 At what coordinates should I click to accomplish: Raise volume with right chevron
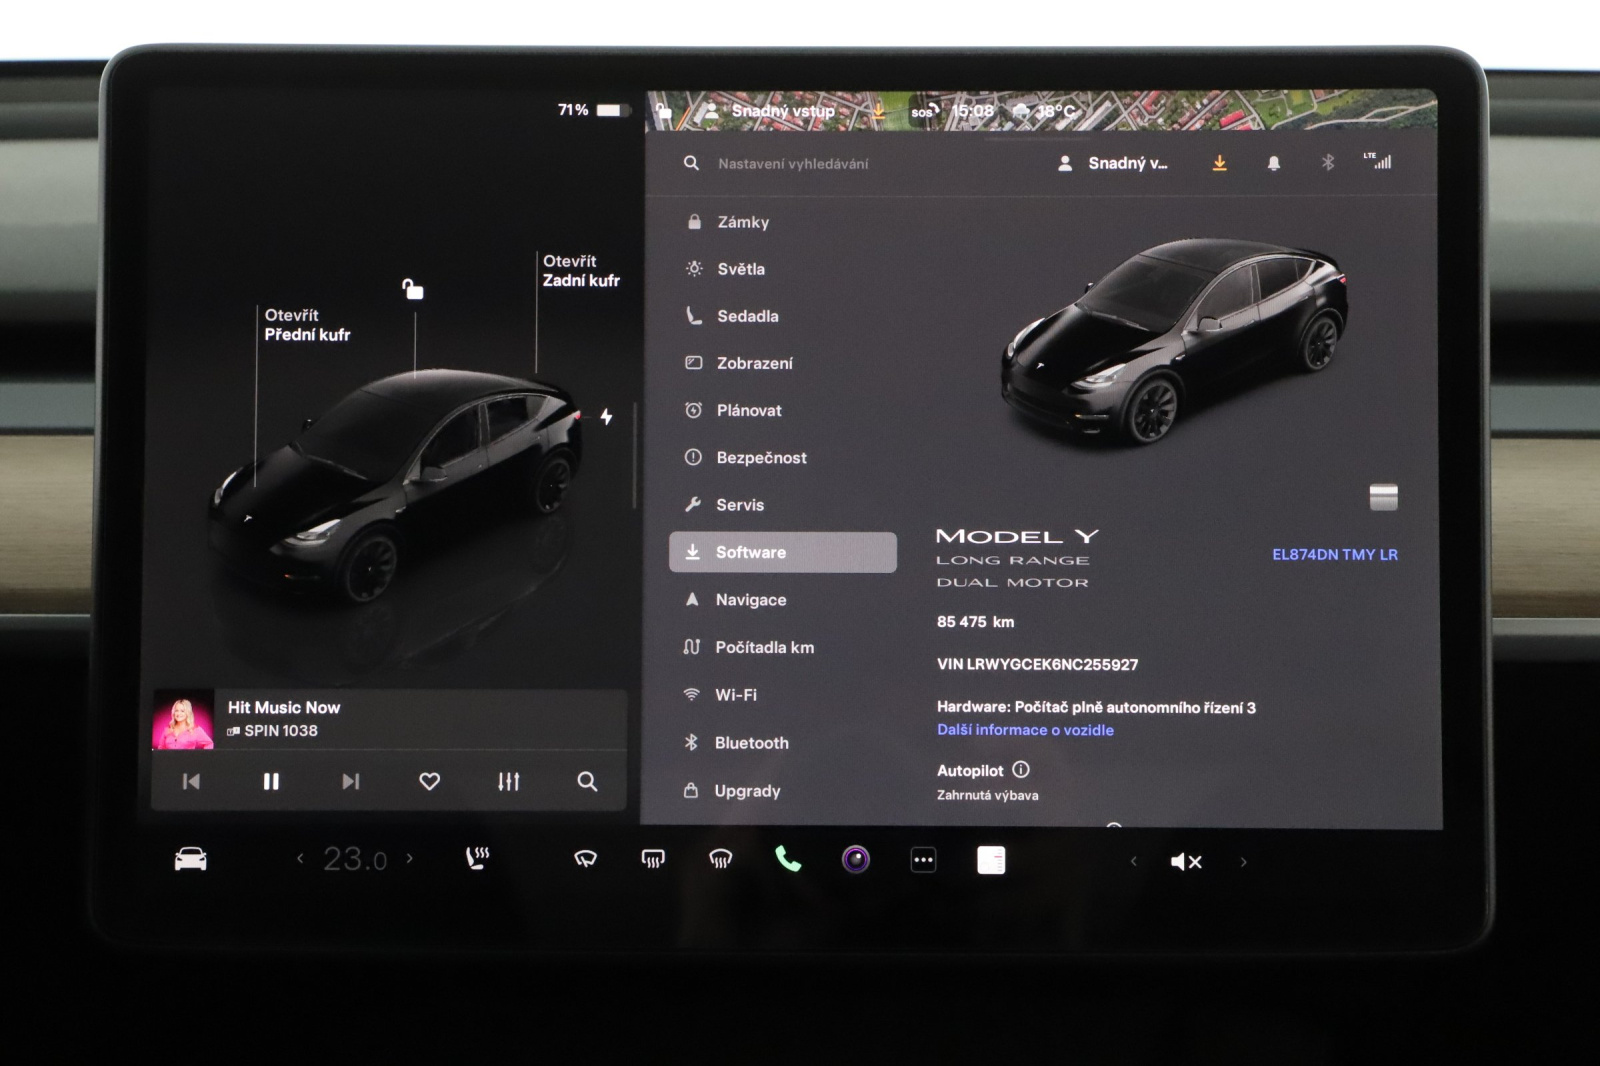pos(1243,861)
